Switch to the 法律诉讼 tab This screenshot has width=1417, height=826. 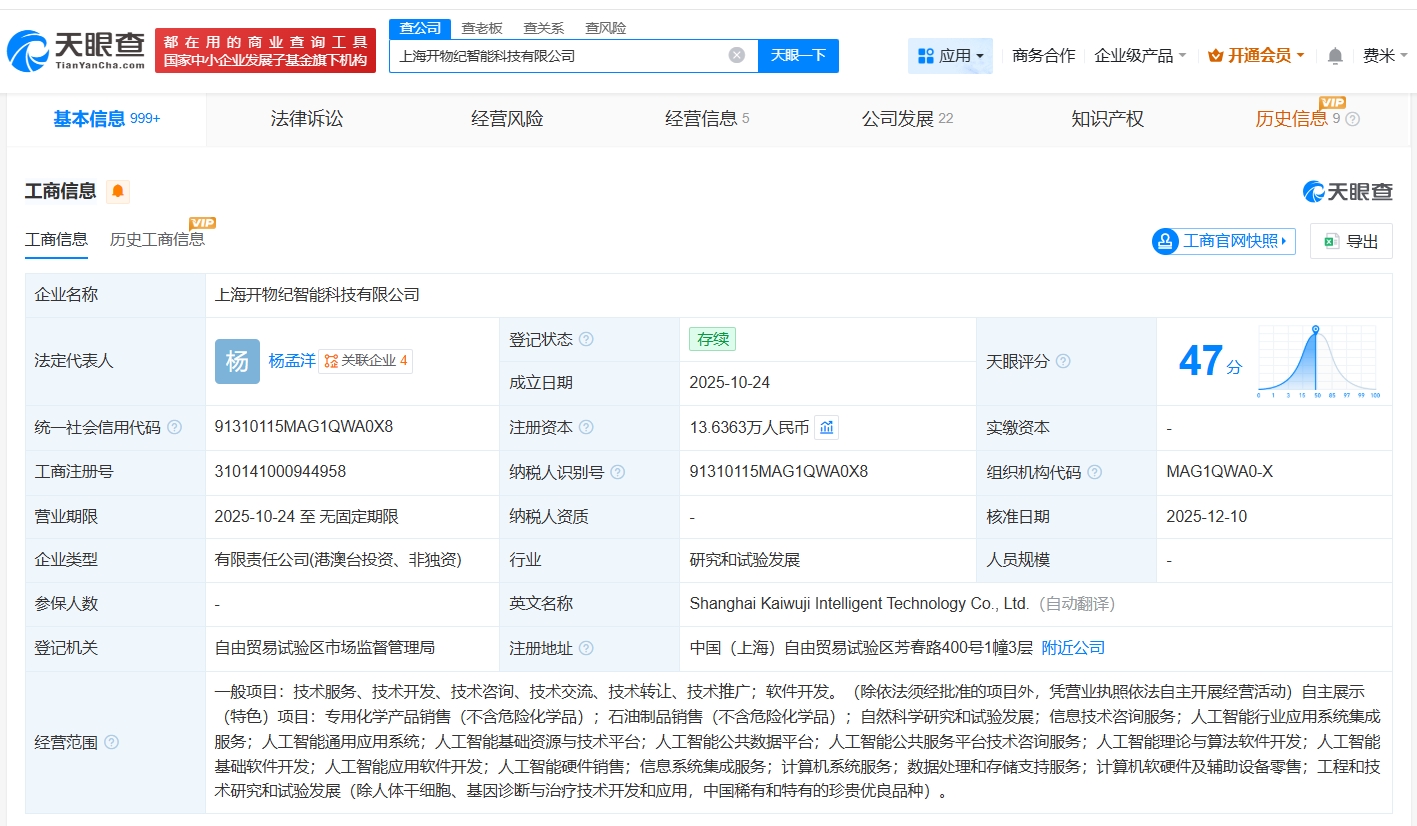[x=307, y=119]
